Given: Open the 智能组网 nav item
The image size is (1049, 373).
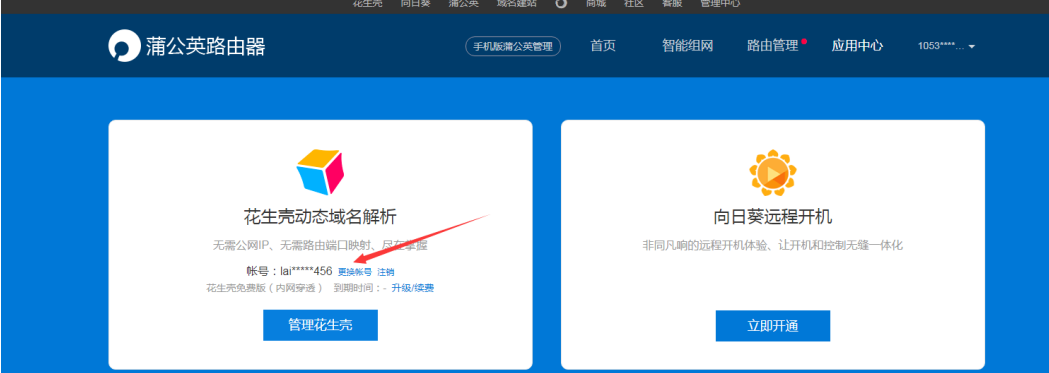Looking at the screenshot, I should (687, 46).
